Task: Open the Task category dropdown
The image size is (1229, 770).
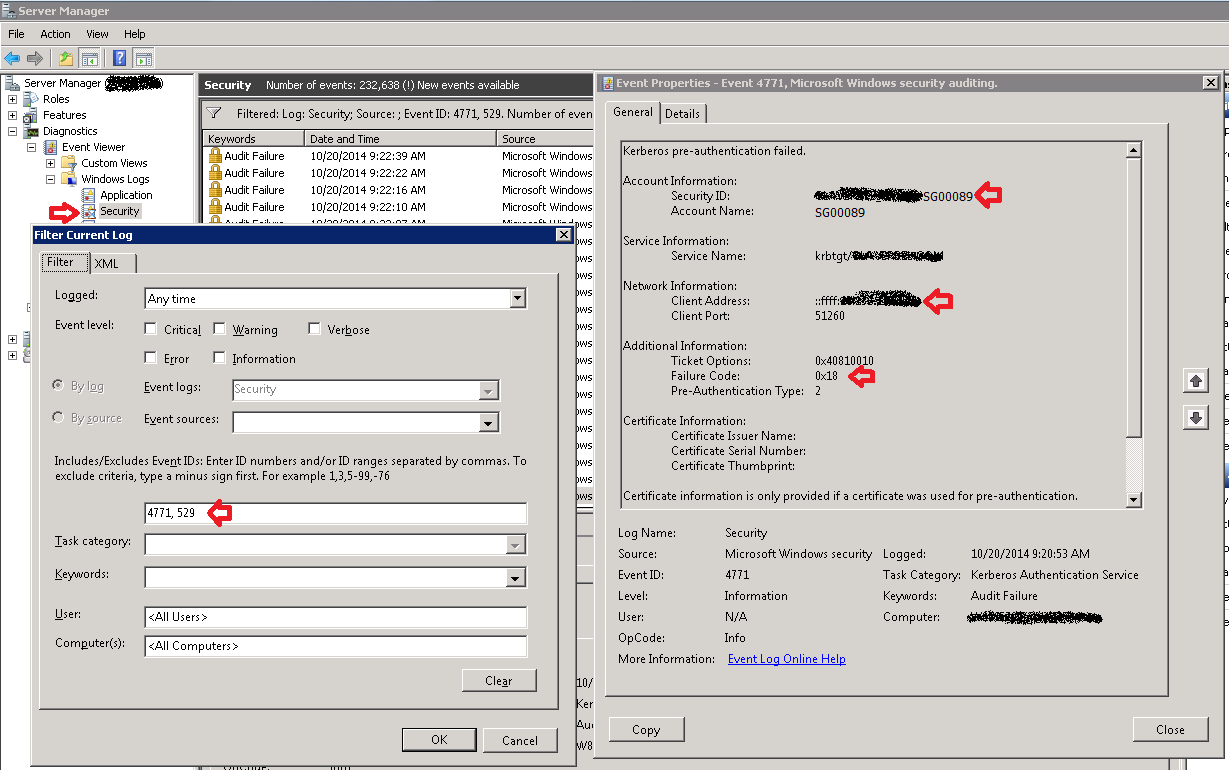Action: 516,545
